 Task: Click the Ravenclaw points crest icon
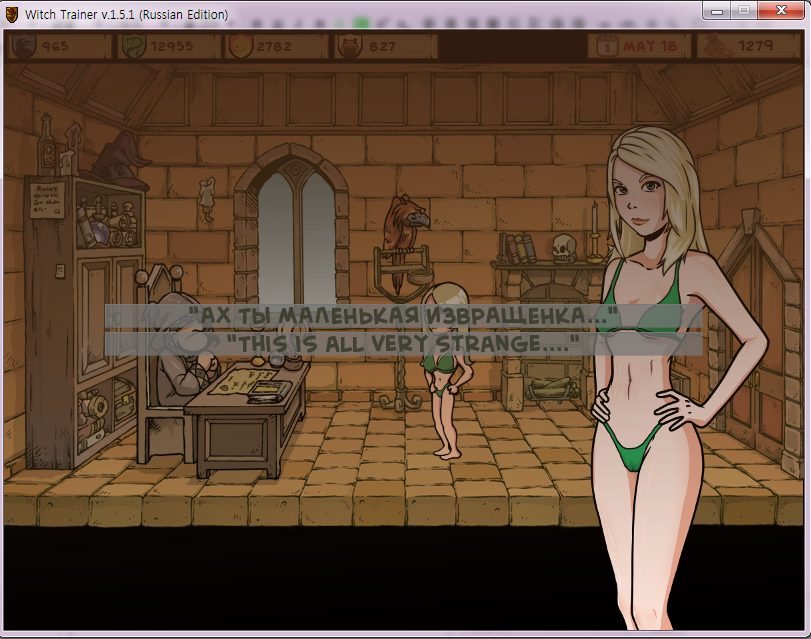23,46
